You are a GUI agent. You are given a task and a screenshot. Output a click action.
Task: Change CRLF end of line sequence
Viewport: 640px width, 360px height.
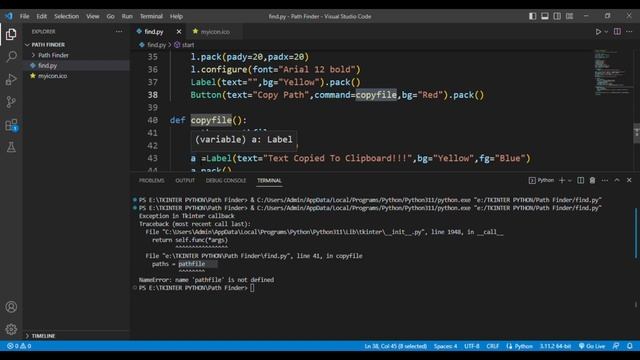coord(492,346)
